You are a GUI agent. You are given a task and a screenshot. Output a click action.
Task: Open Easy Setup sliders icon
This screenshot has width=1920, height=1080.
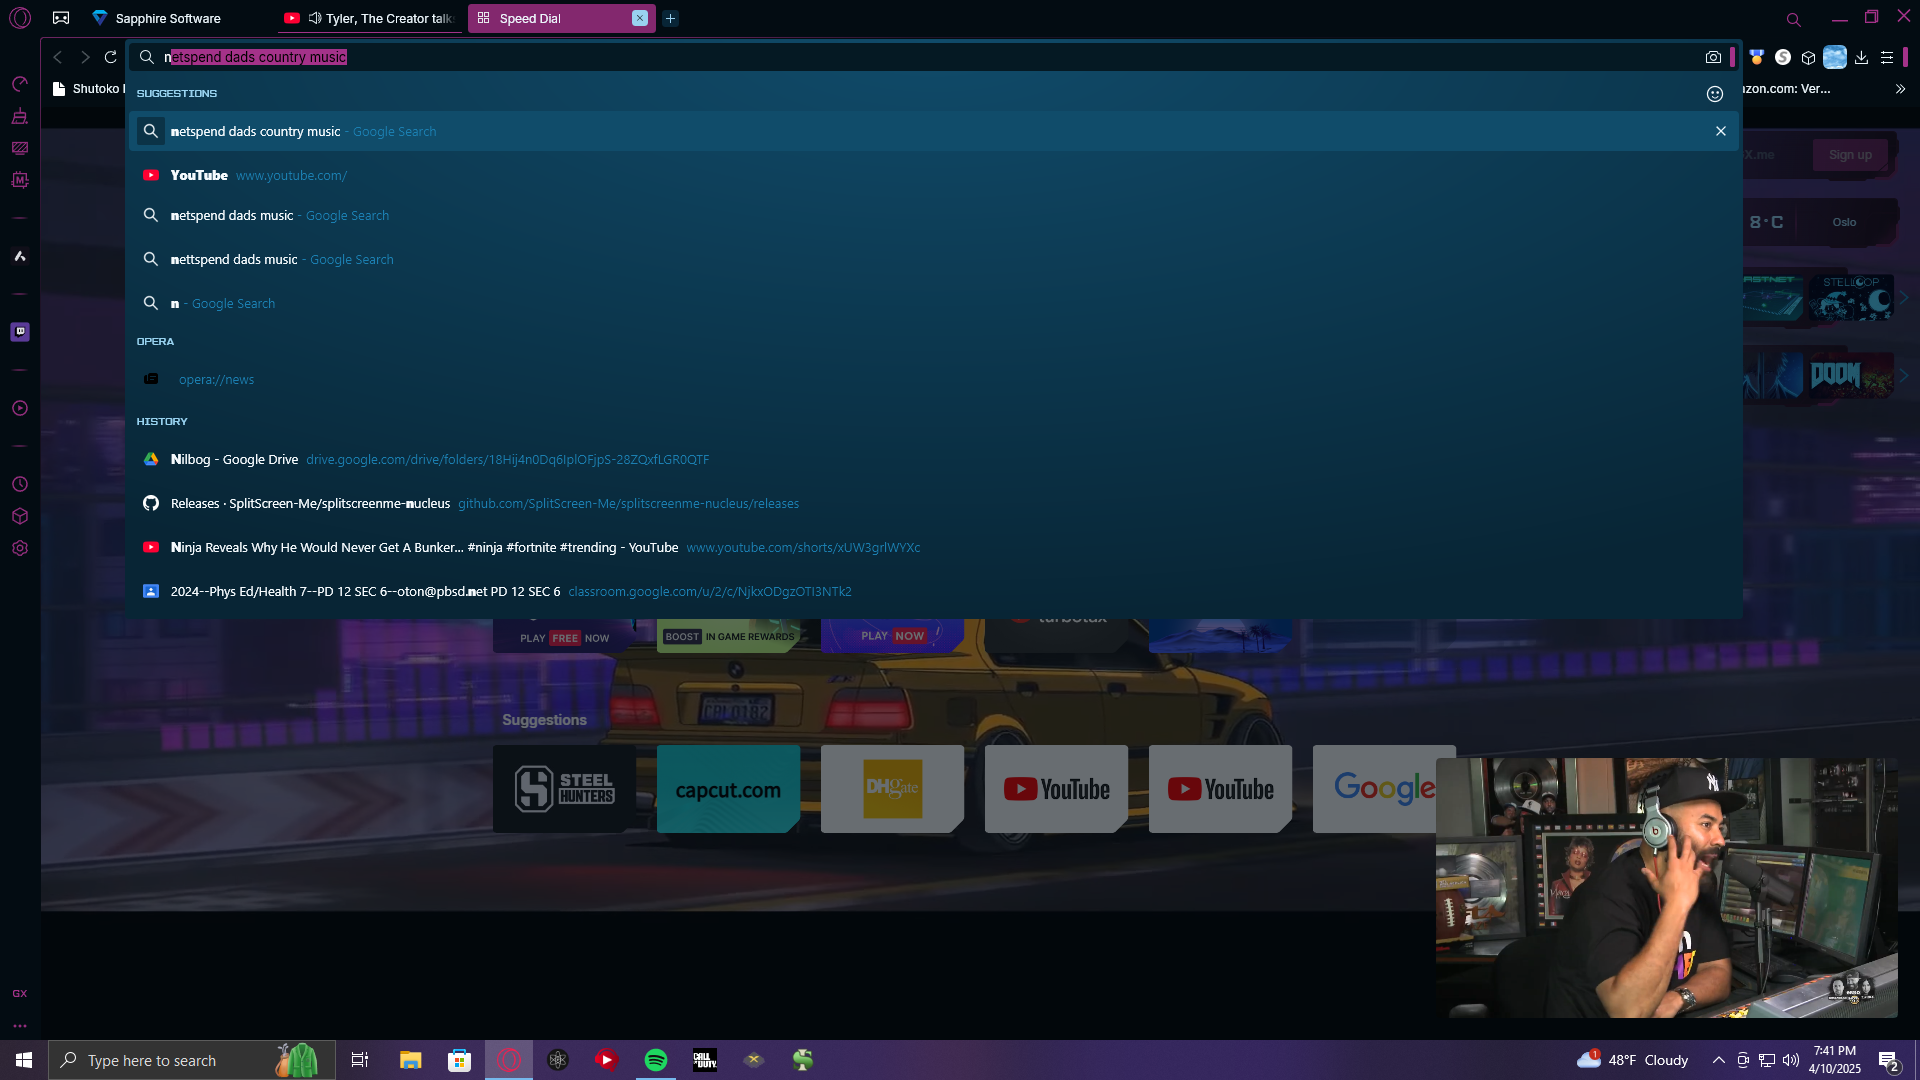[x=1887, y=58]
